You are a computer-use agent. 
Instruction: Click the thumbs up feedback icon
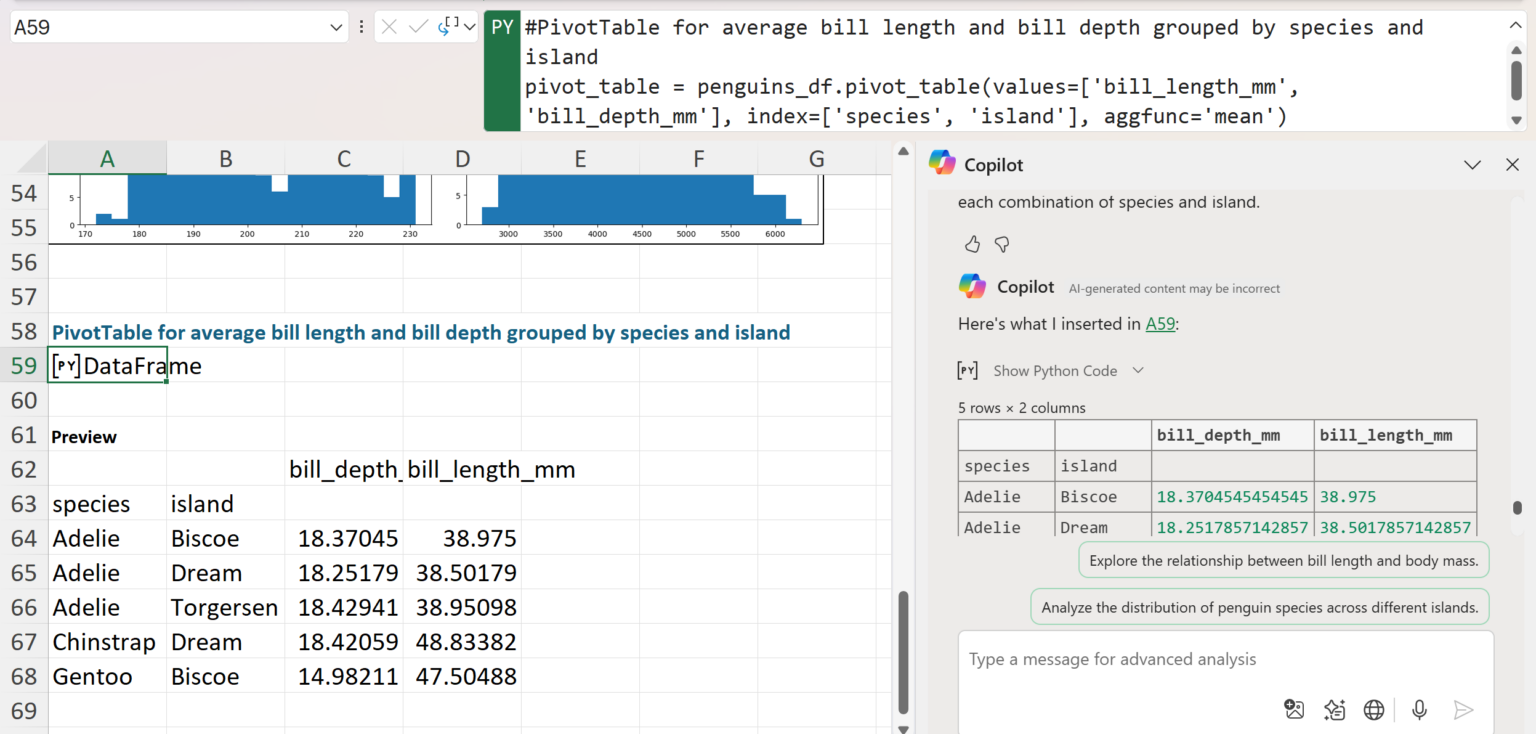(972, 244)
